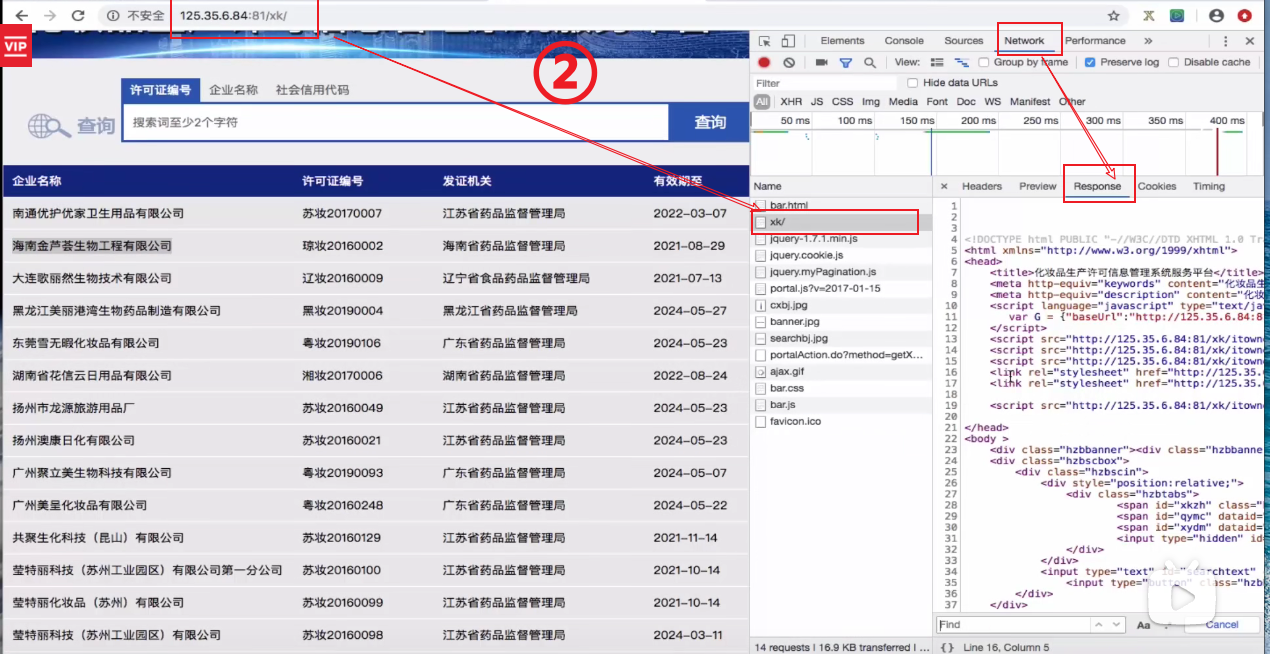1270x654 pixels.
Task: Pretty print response with braces icon
Action: tap(947, 647)
